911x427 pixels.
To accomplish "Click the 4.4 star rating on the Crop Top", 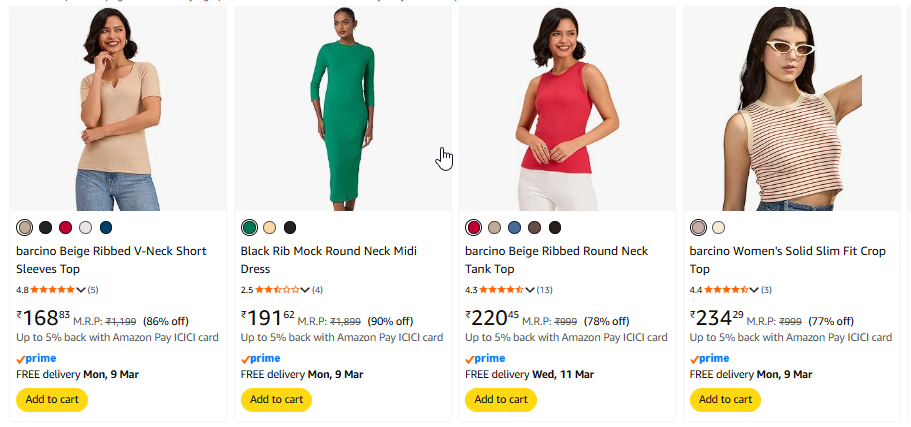I will 726,290.
